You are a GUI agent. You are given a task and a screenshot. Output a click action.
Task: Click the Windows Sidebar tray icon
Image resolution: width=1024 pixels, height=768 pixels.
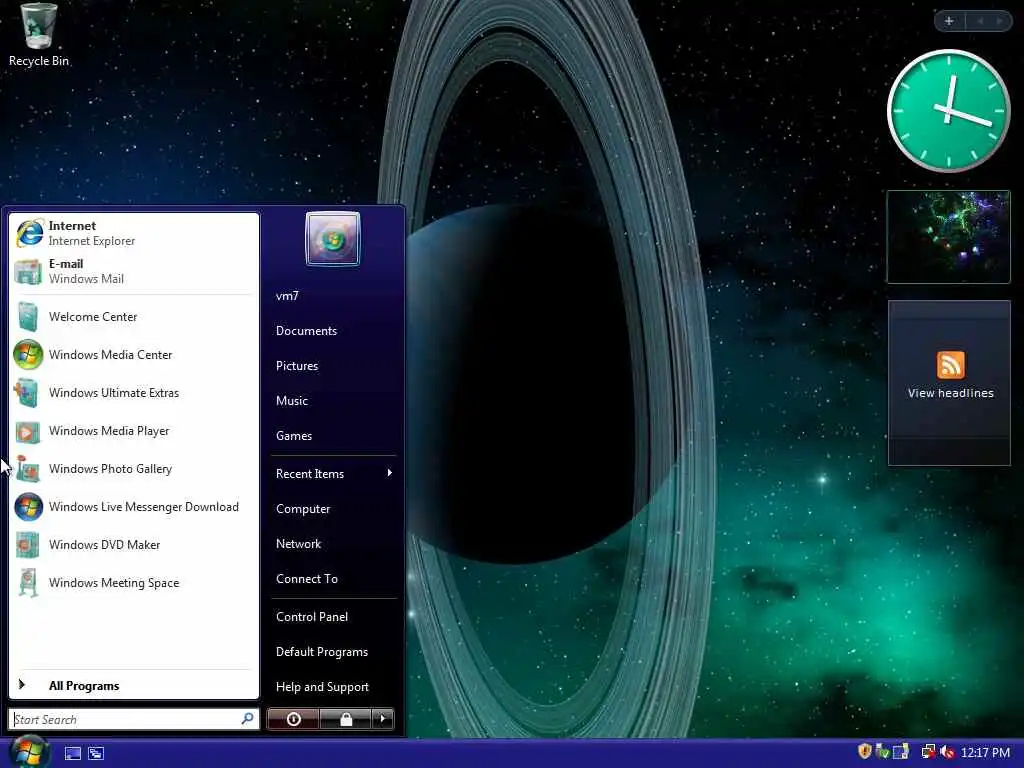click(901, 752)
